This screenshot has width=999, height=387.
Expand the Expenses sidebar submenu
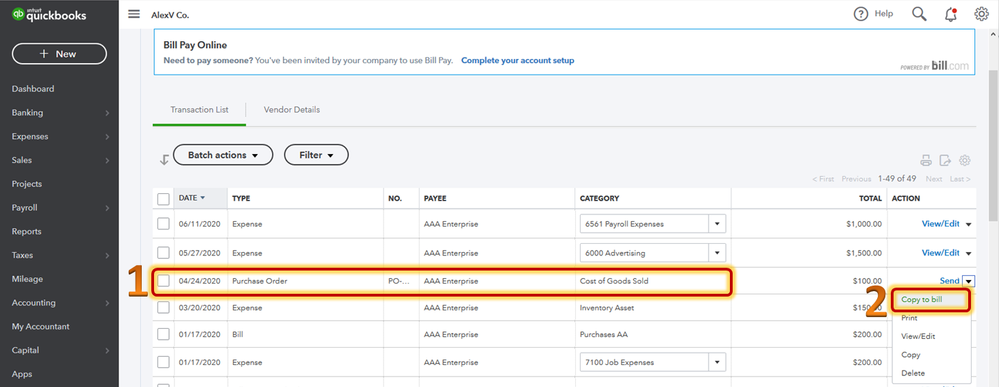click(107, 136)
